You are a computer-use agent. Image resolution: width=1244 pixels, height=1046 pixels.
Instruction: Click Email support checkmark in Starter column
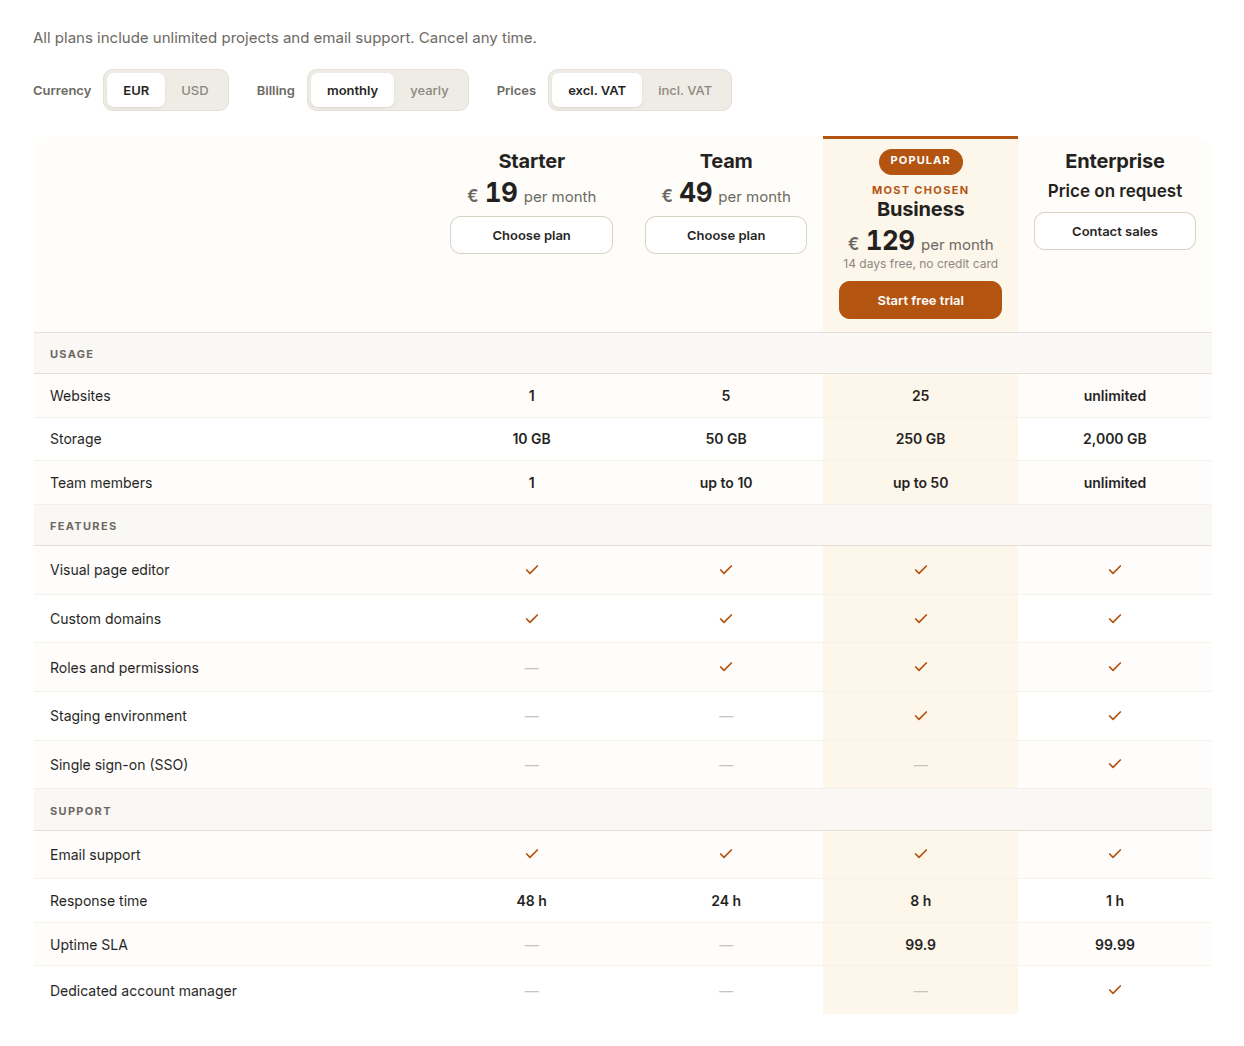[532, 854]
